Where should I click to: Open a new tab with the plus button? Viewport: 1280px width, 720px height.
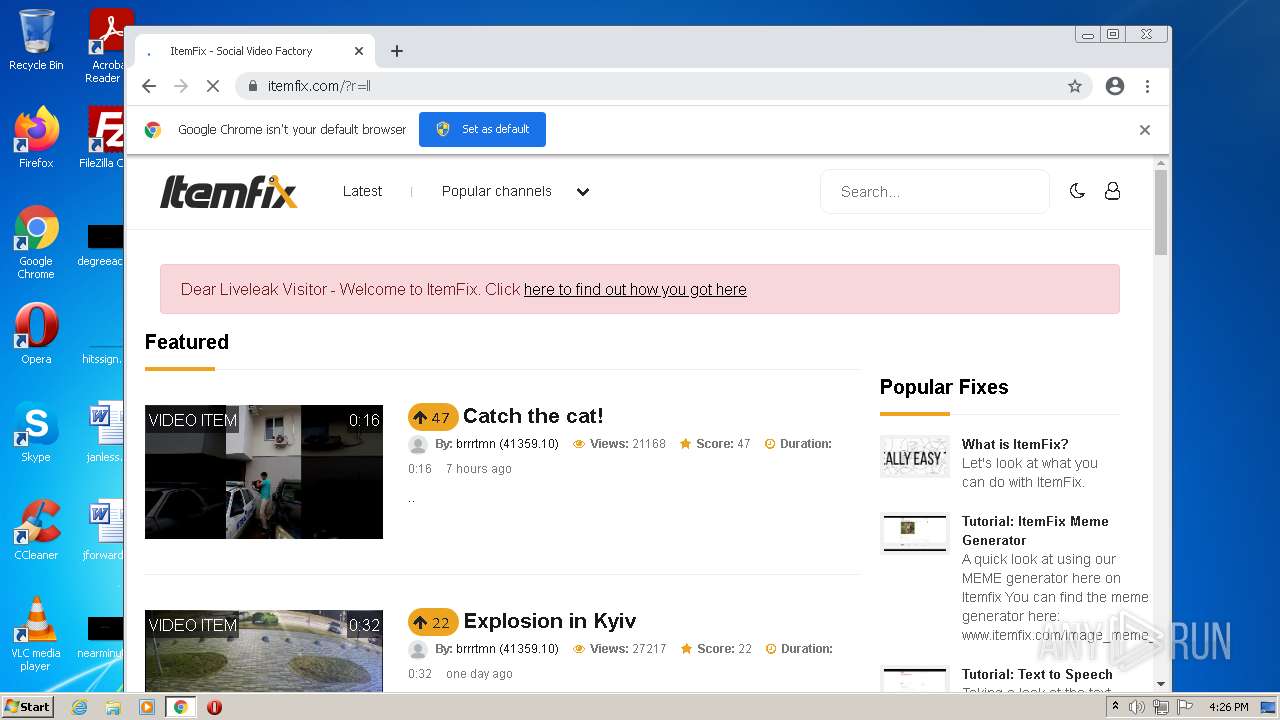pos(397,51)
